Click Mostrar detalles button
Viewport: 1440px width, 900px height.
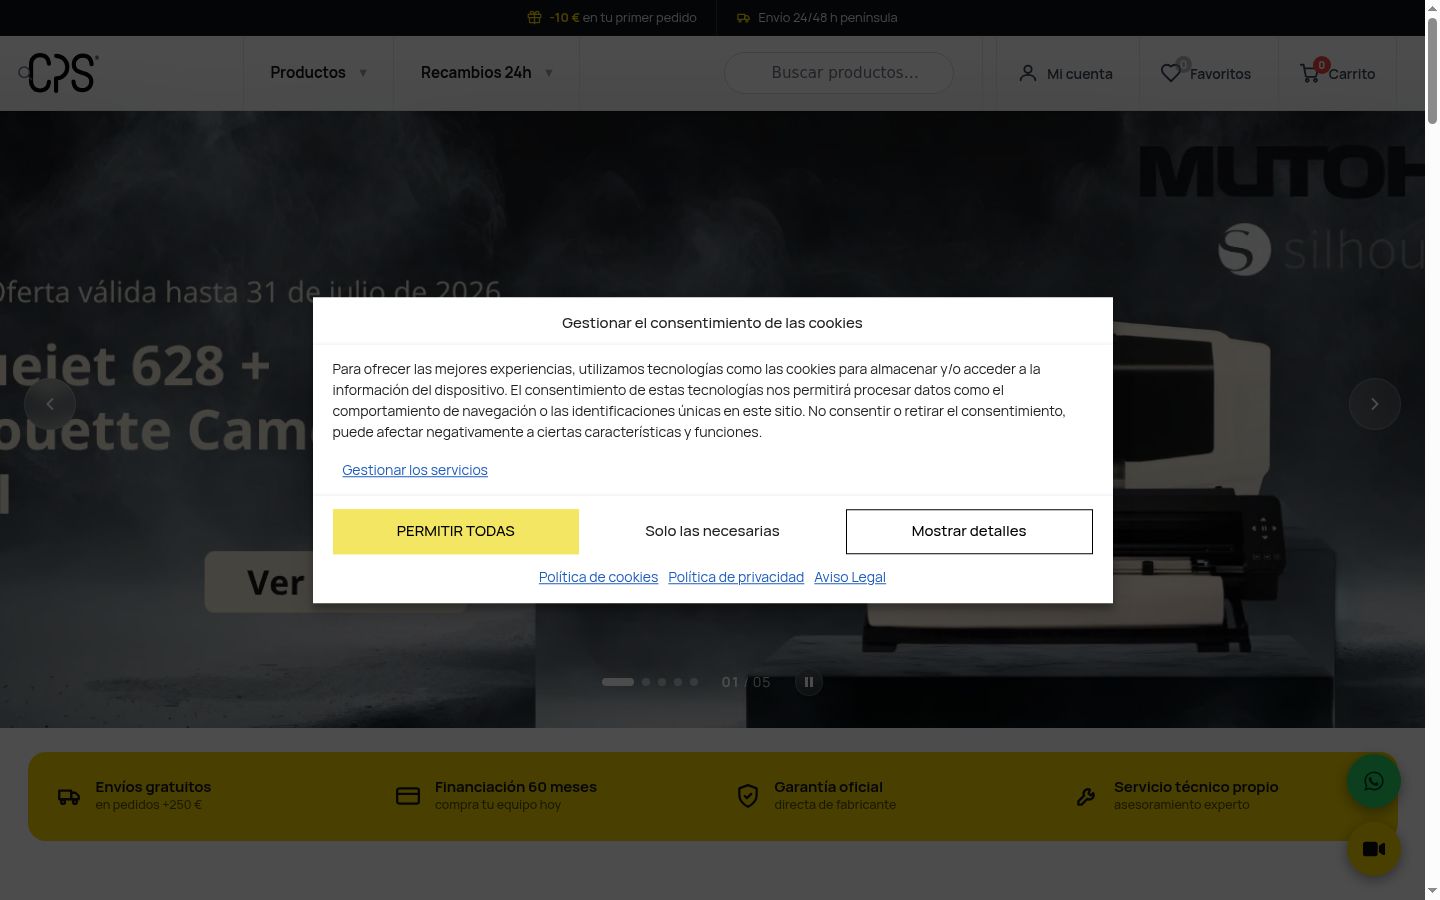coord(969,531)
